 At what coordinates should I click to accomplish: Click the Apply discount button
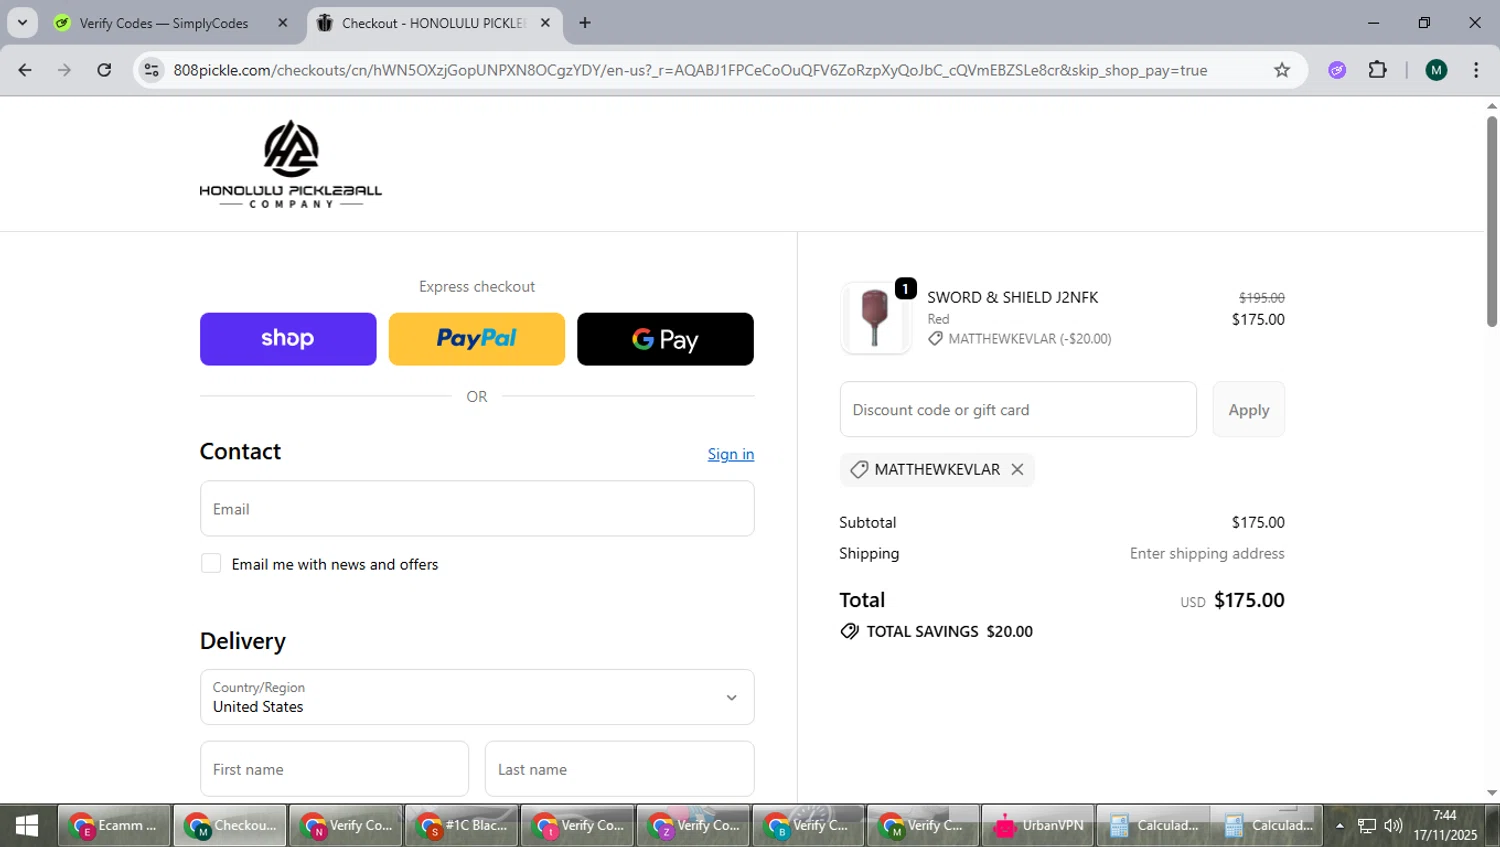click(1249, 409)
